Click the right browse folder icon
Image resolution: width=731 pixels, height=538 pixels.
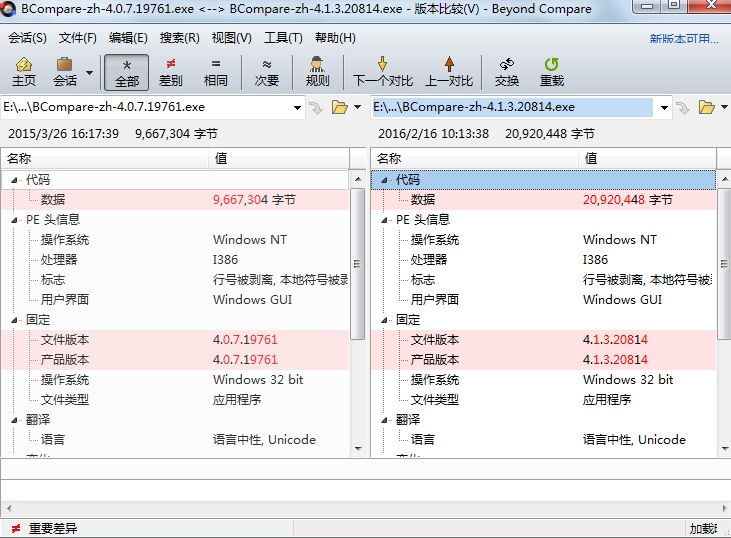click(x=706, y=107)
